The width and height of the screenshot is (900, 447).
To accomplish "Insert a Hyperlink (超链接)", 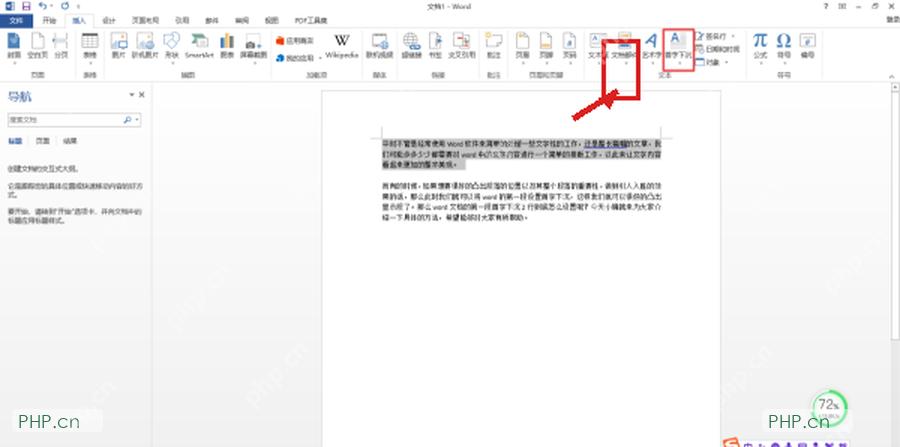I will coord(412,46).
